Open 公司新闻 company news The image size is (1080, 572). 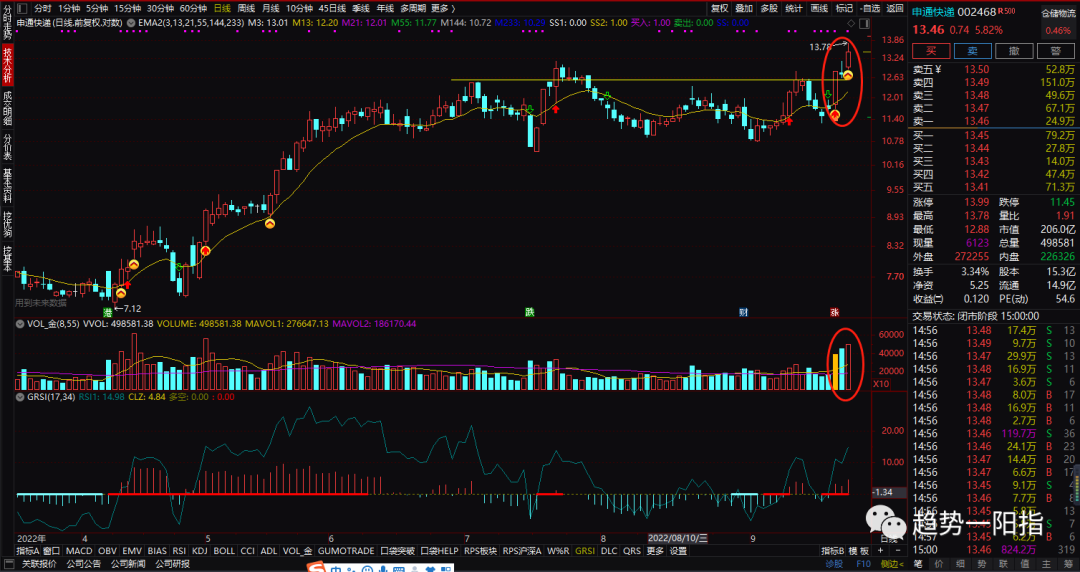tap(128, 564)
